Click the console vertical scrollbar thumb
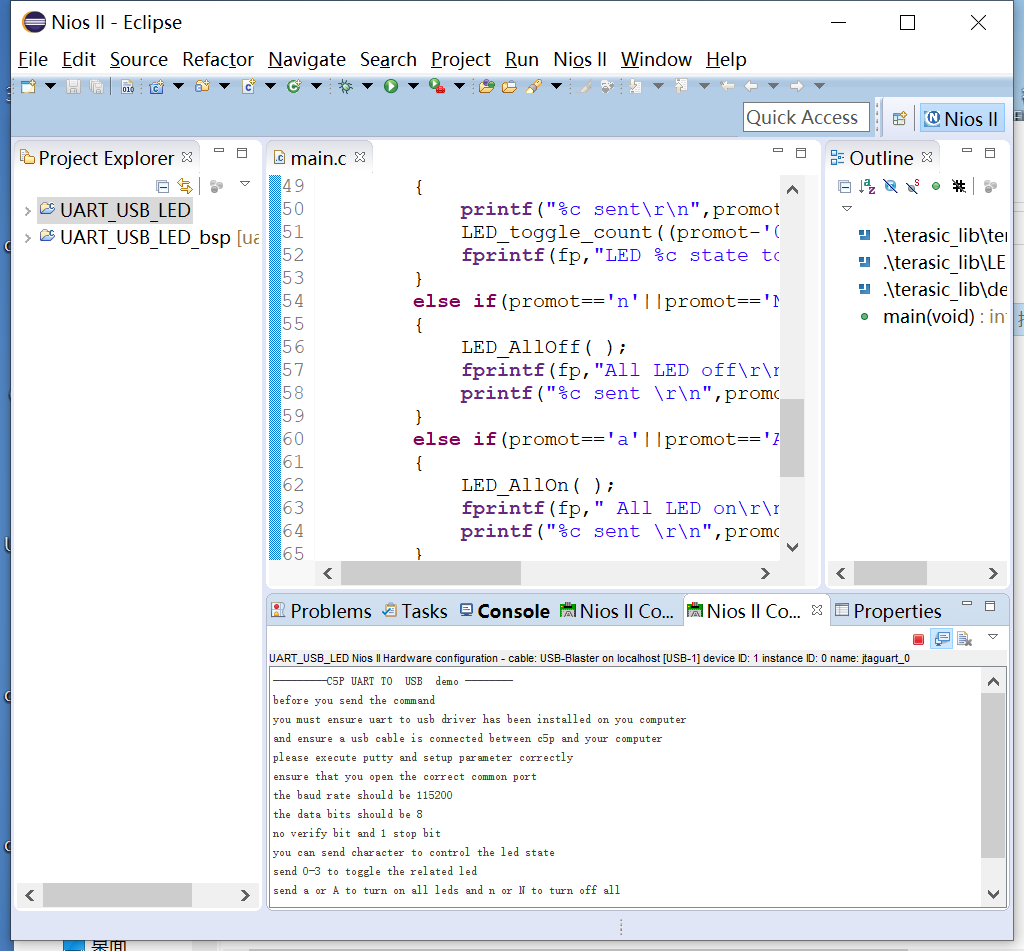Screen dimensions: 1024x951 tap(993, 775)
